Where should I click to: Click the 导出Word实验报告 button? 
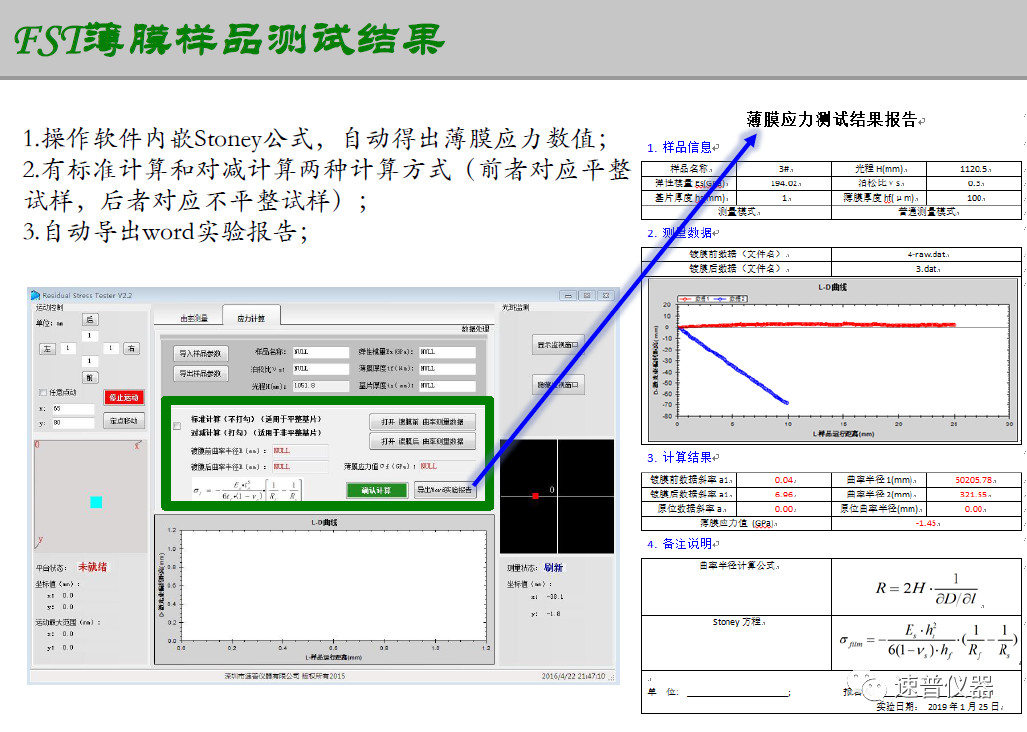pyautogui.click(x=445, y=490)
